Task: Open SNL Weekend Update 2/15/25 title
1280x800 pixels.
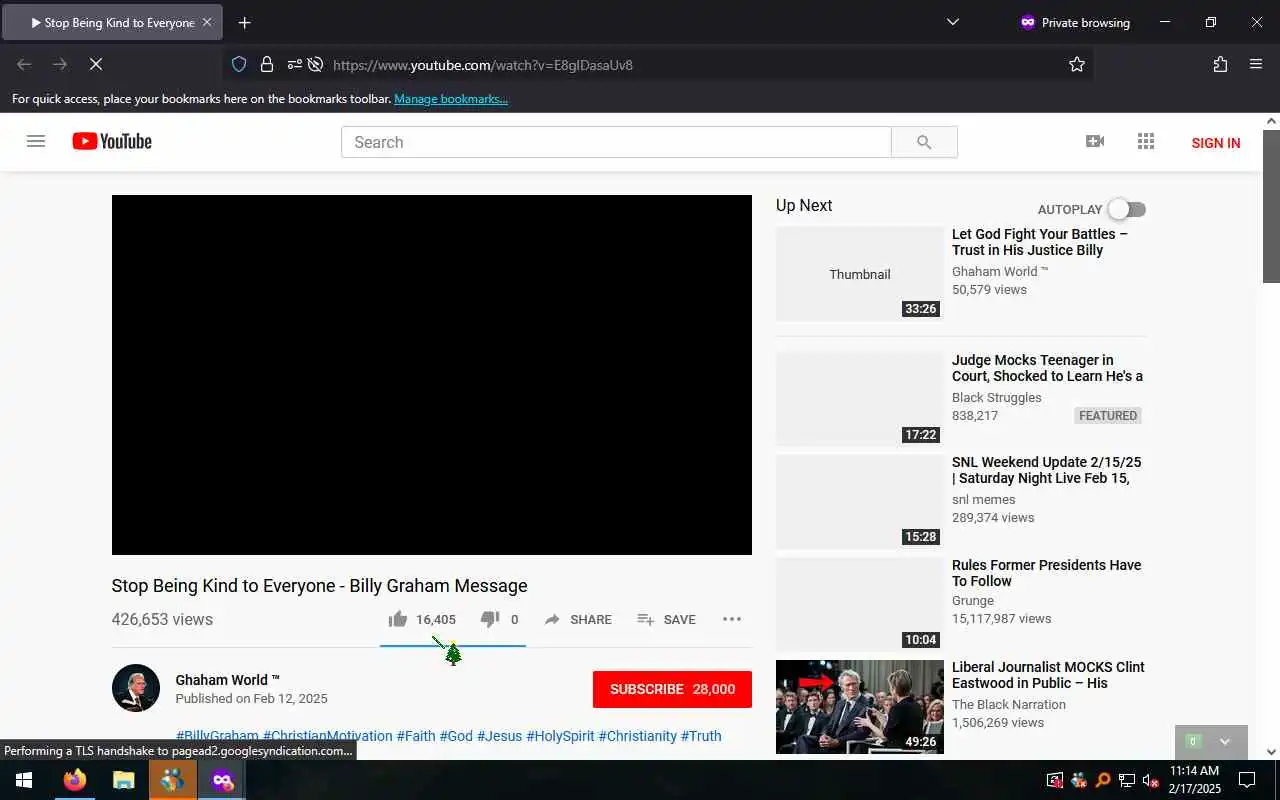Action: tap(1046, 470)
